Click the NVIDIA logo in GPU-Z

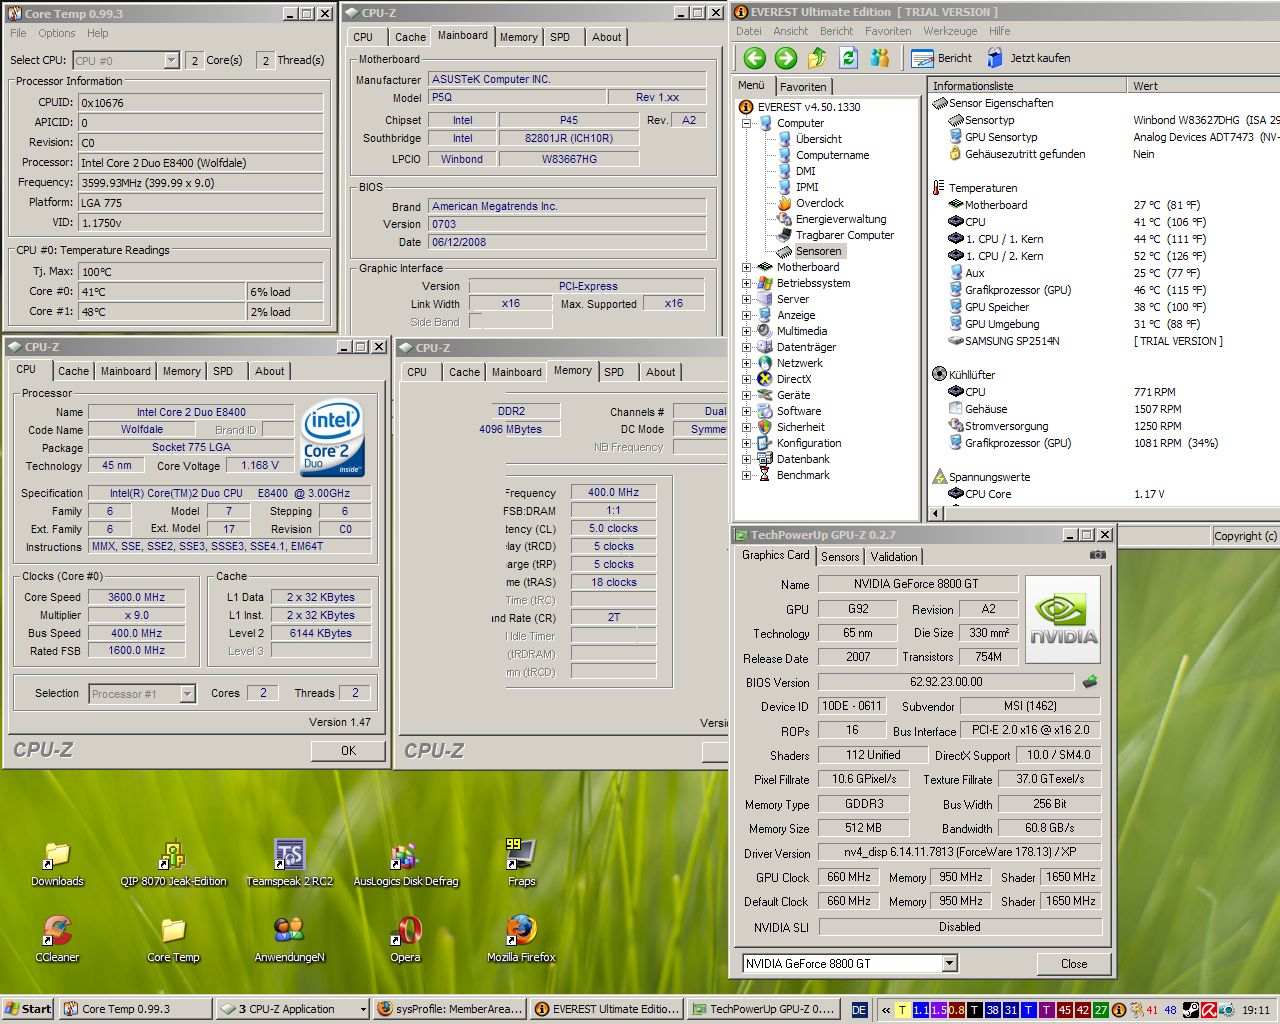click(1063, 619)
